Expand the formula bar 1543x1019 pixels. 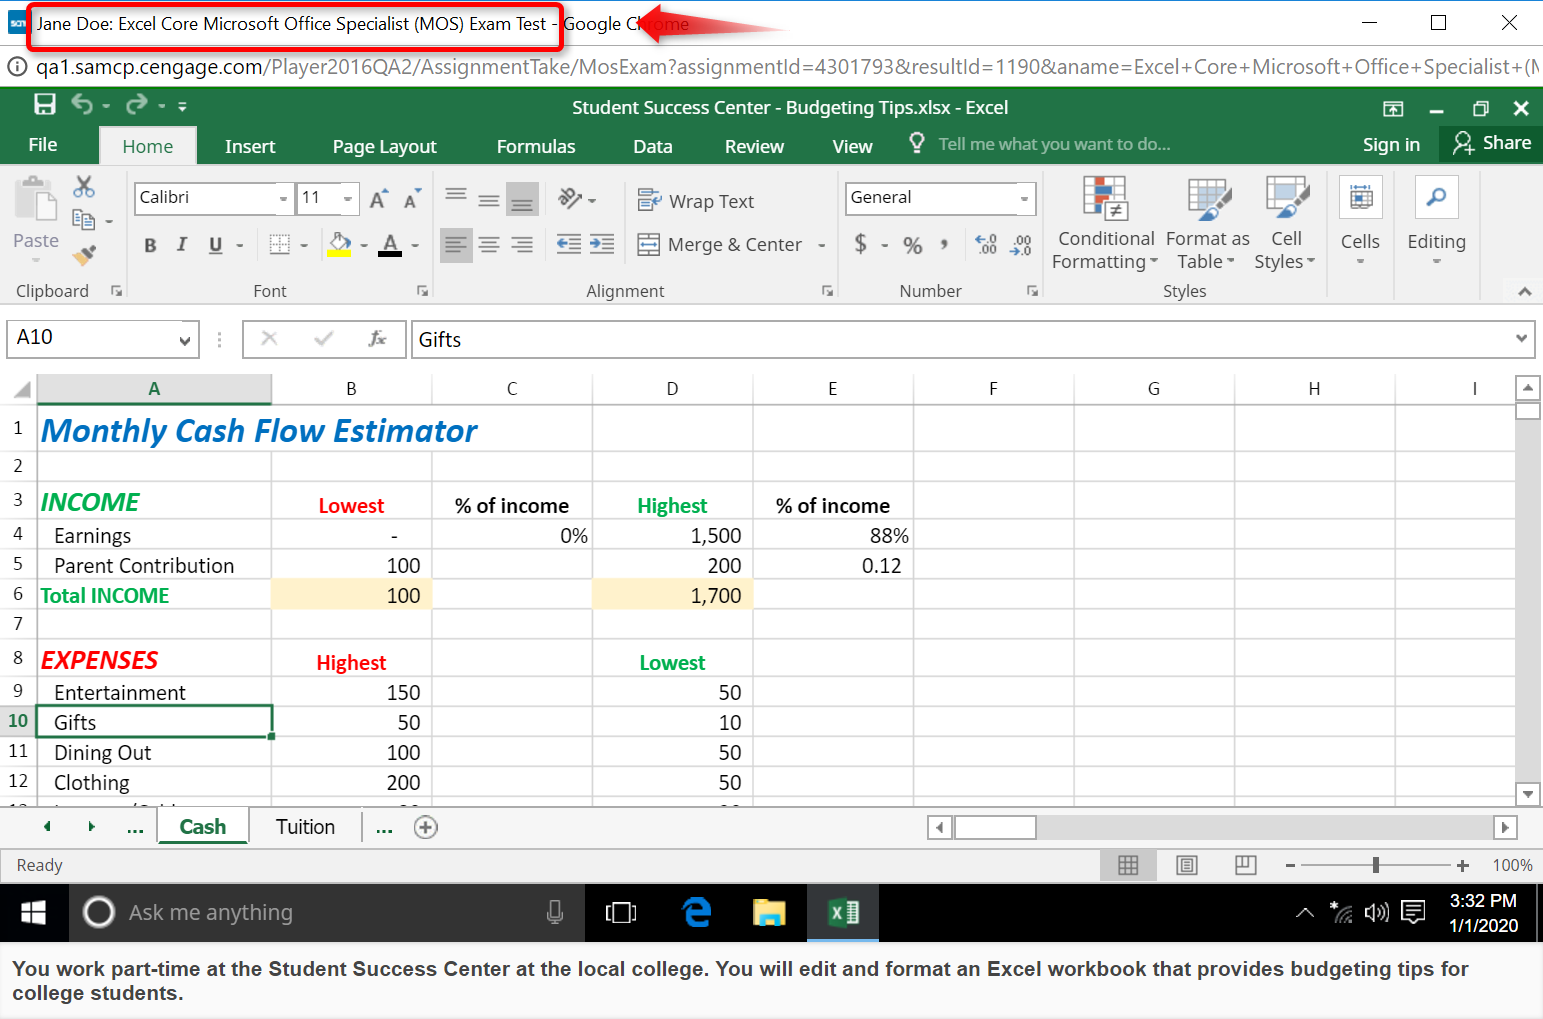[x=1521, y=339]
